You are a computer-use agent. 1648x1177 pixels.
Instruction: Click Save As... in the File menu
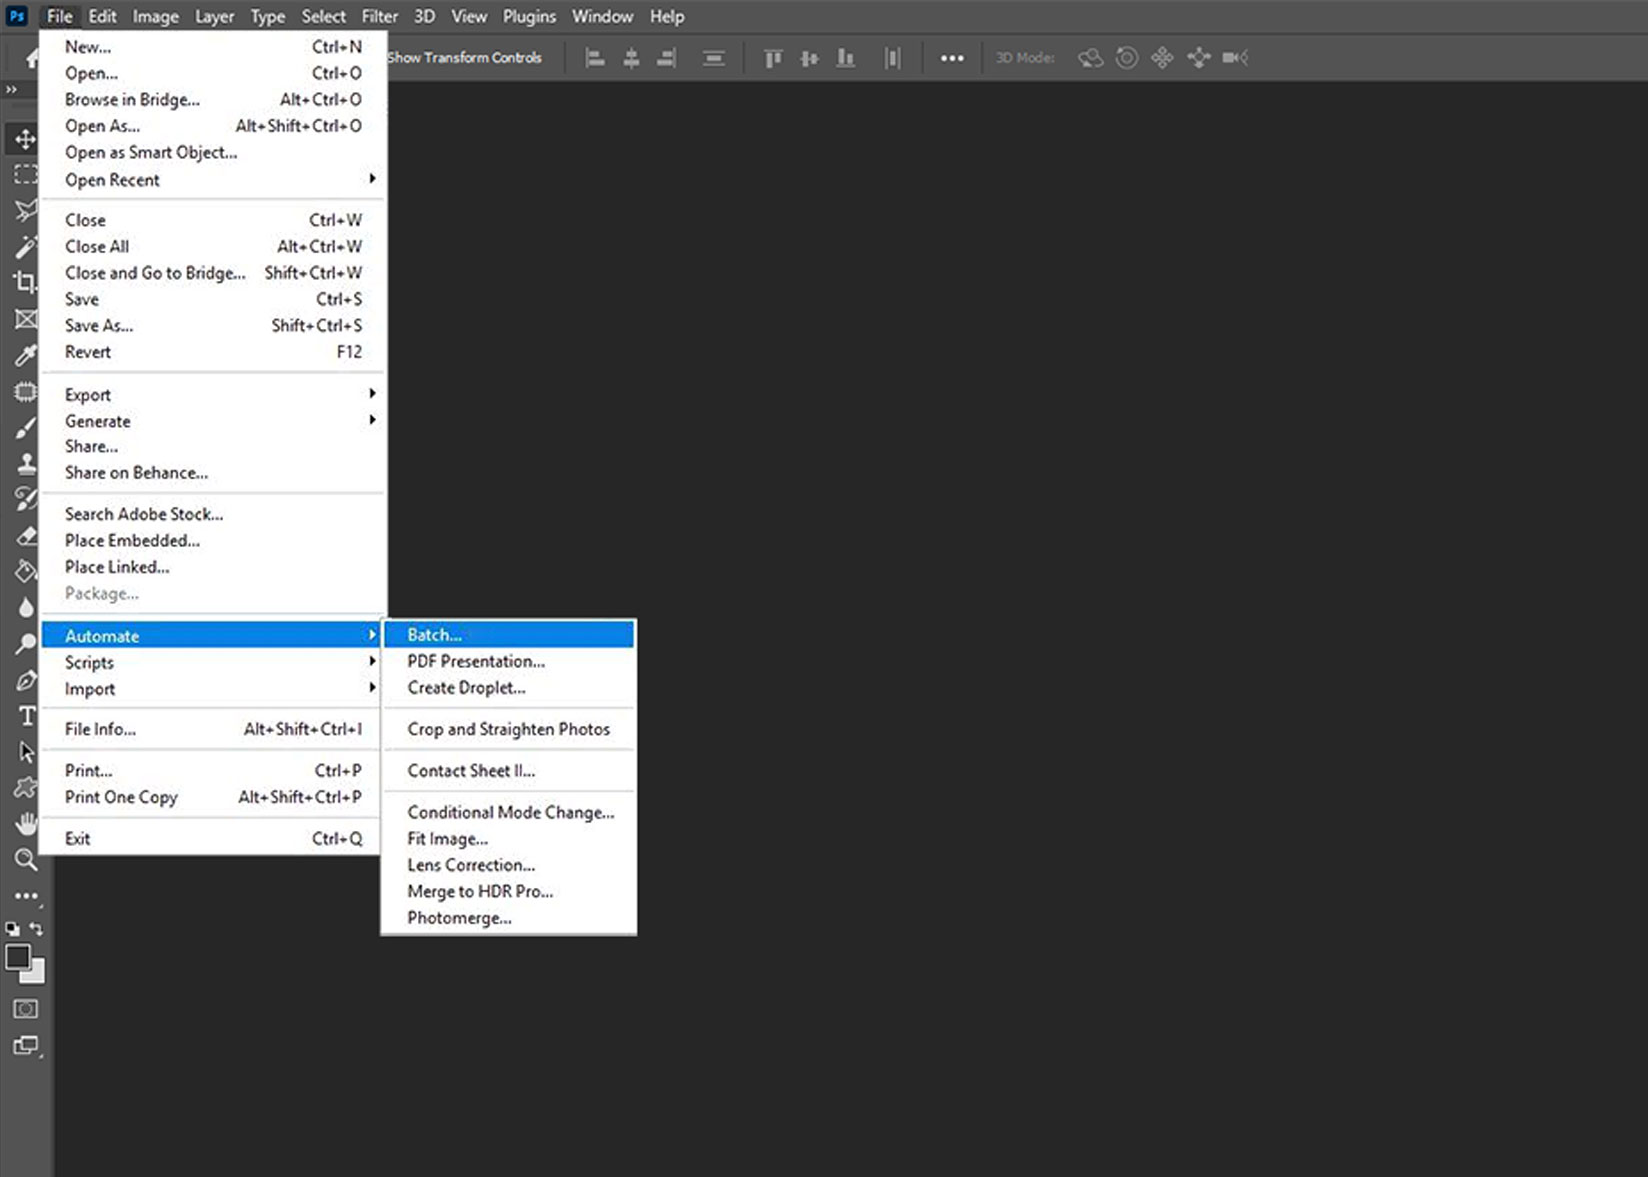[212, 326]
